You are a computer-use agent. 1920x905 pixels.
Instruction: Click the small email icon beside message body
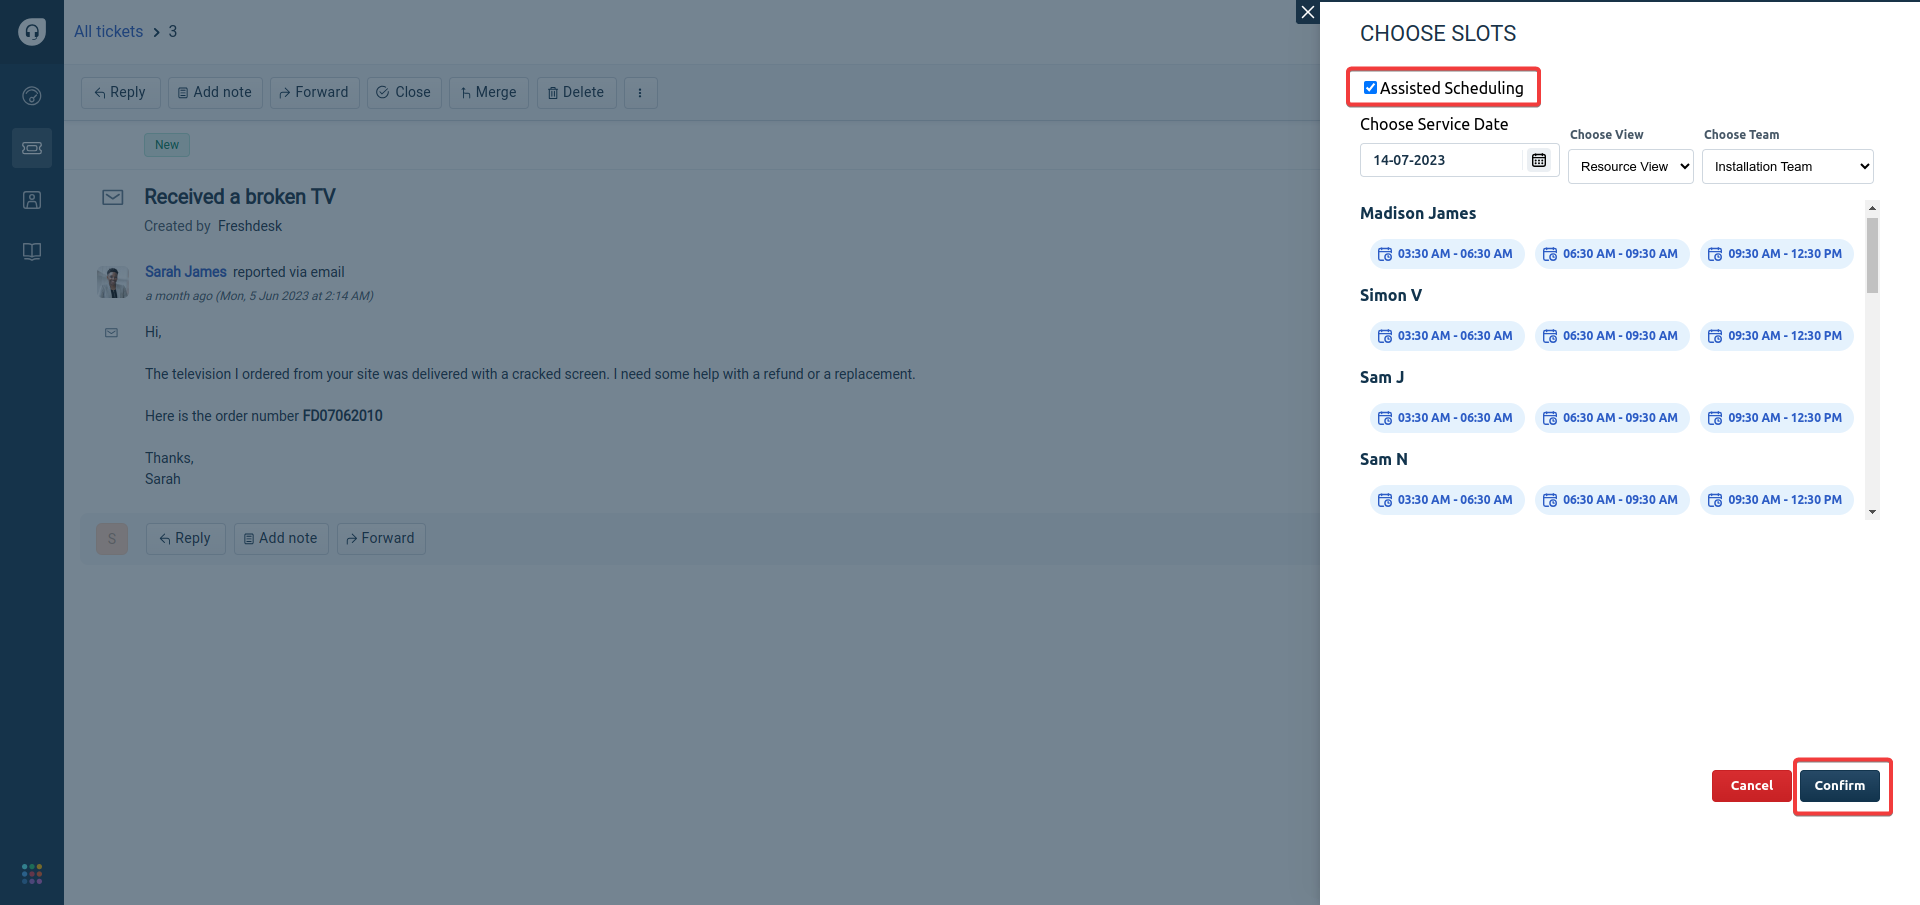tap(111, 333)
